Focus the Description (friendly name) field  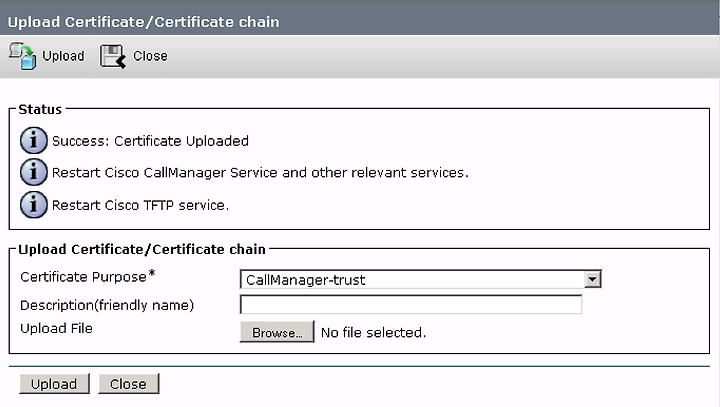point(411,305)
